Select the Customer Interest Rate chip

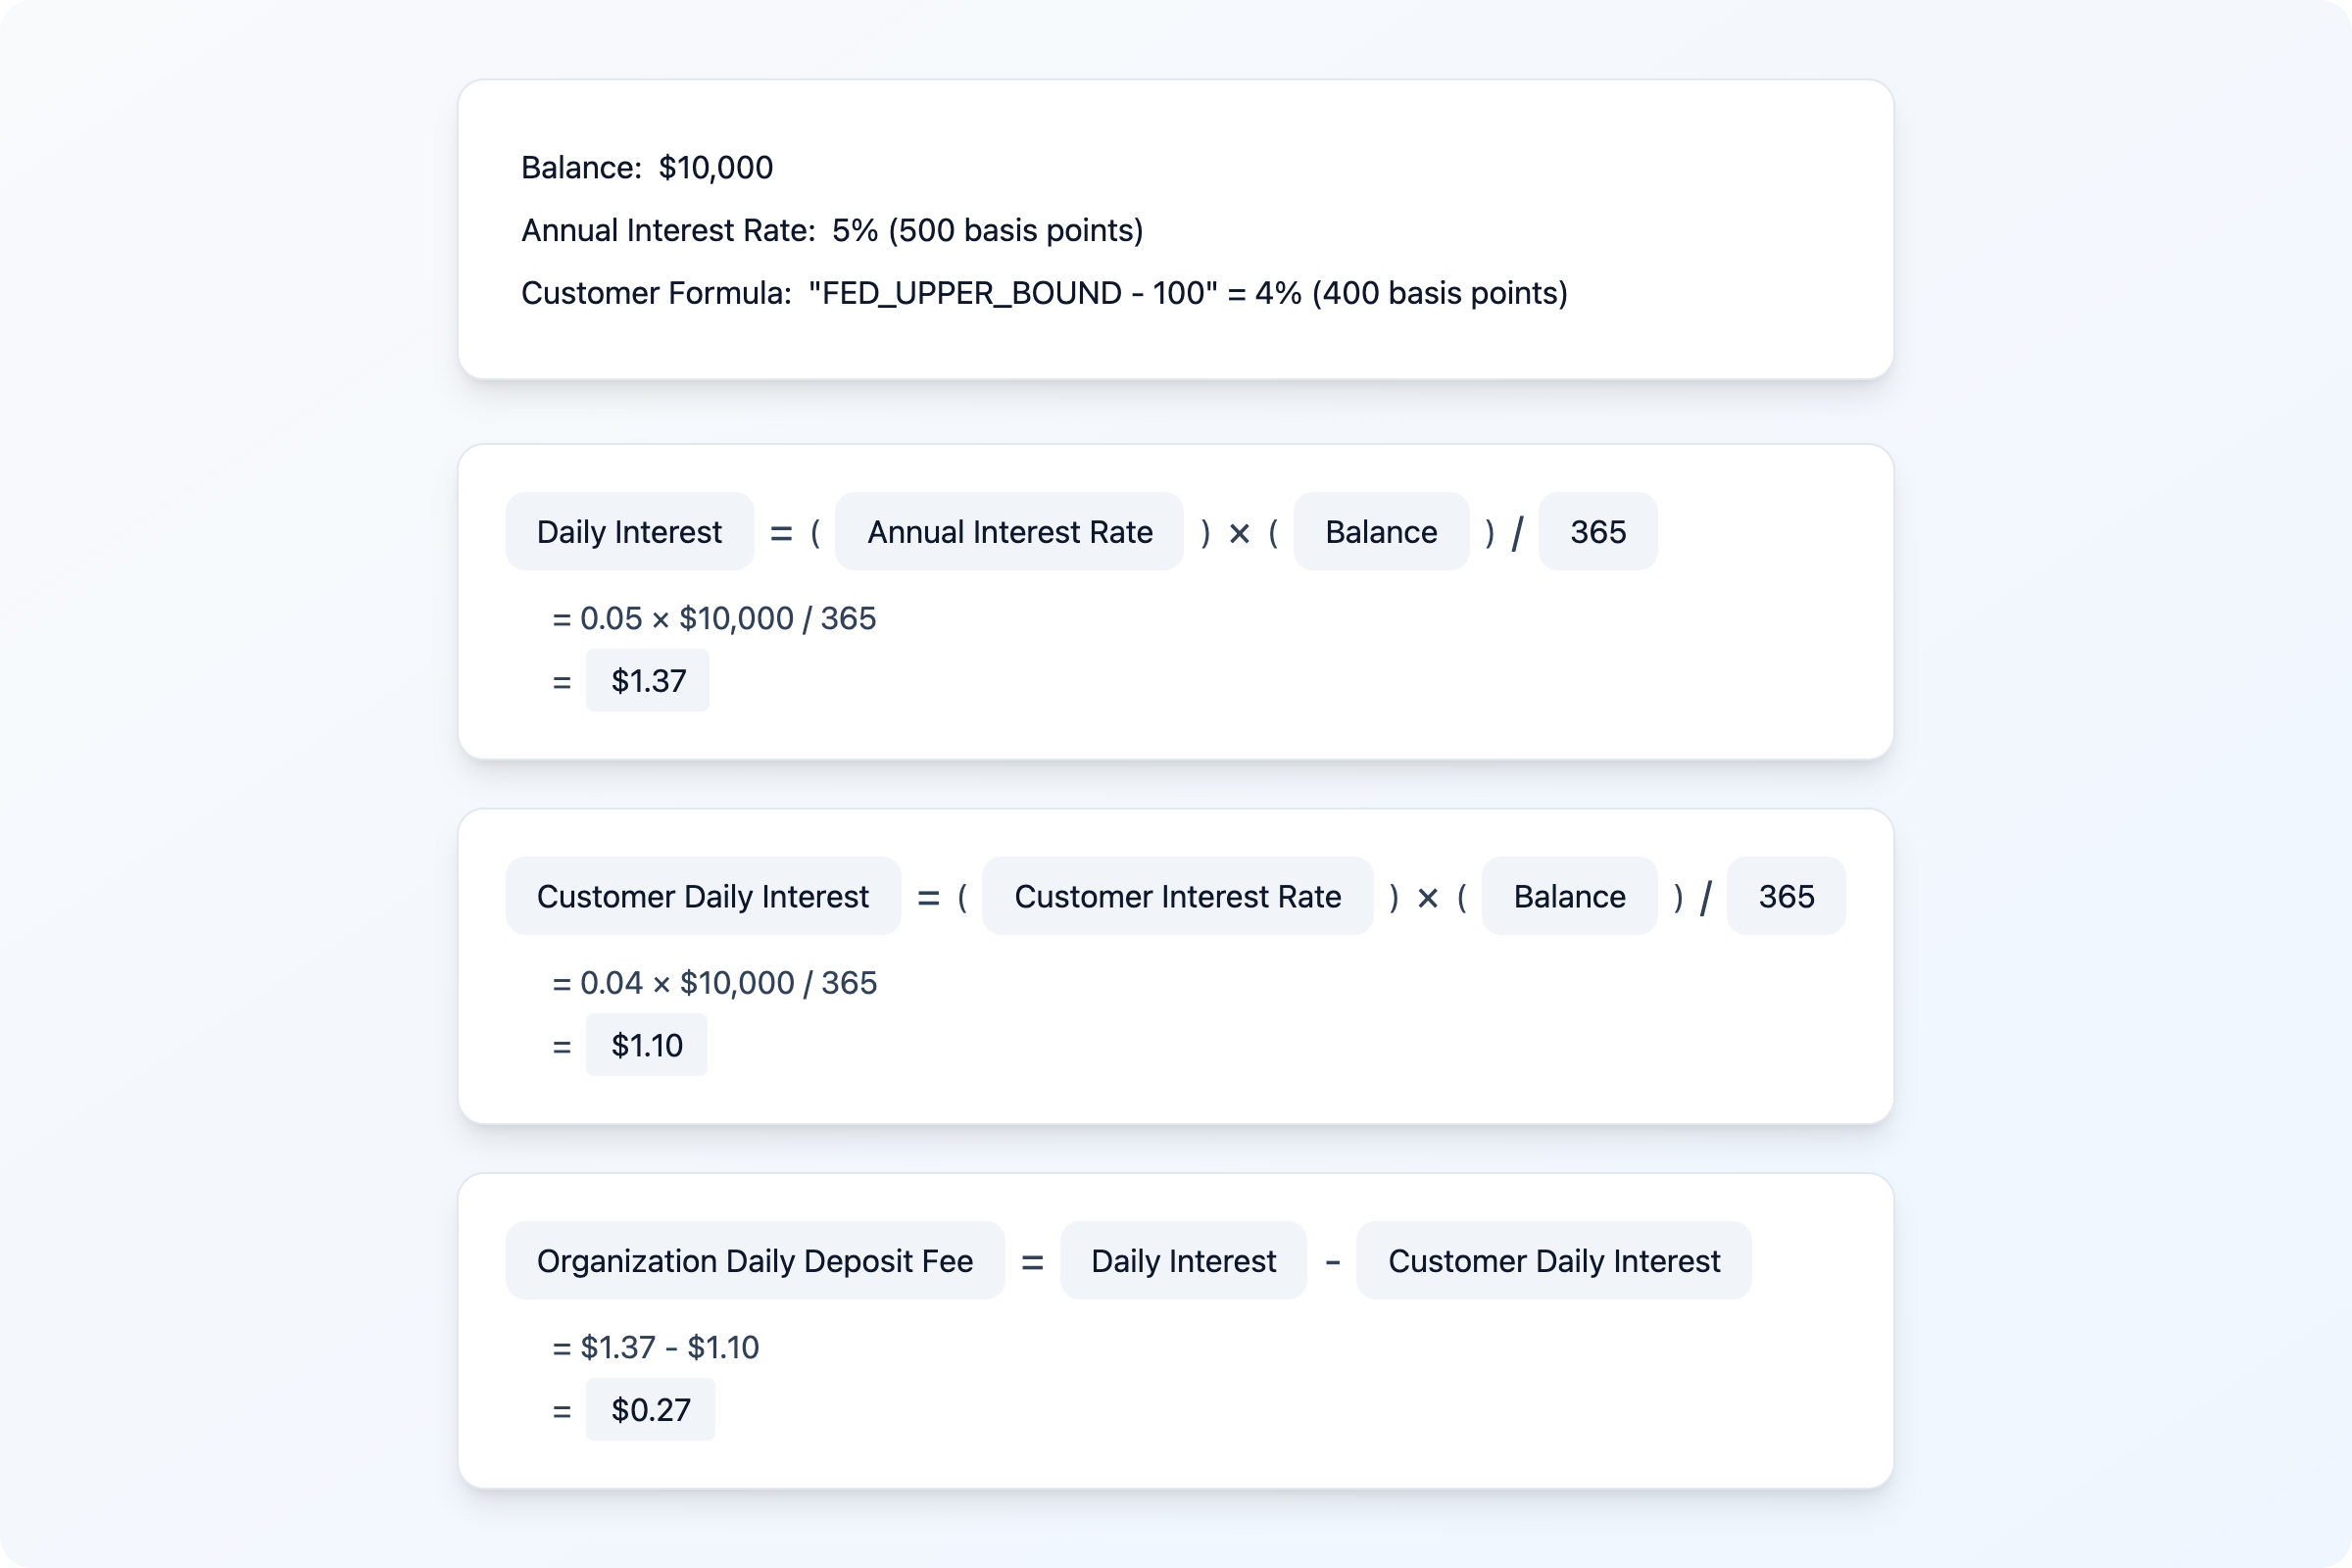click(x=1177, y=897)
